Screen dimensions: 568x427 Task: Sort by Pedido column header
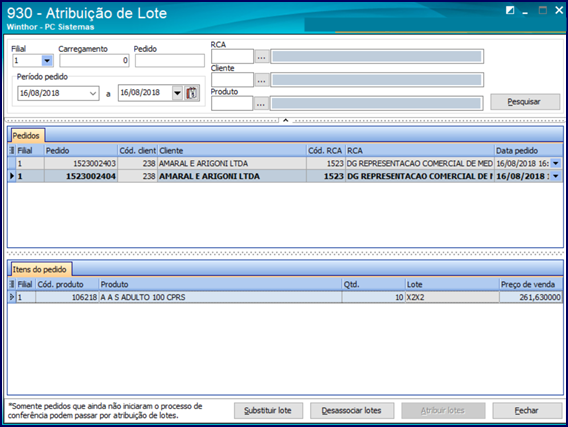pyautogui.click(x=81, y=150)
